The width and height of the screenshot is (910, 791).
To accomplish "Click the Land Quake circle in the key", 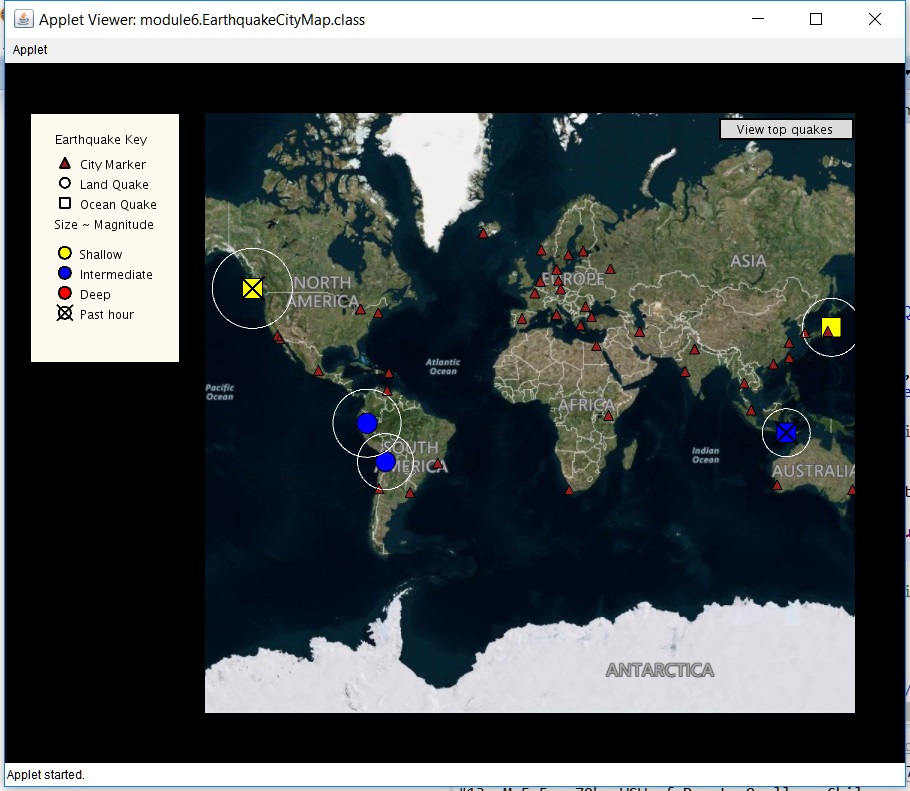I will point(65,183).
